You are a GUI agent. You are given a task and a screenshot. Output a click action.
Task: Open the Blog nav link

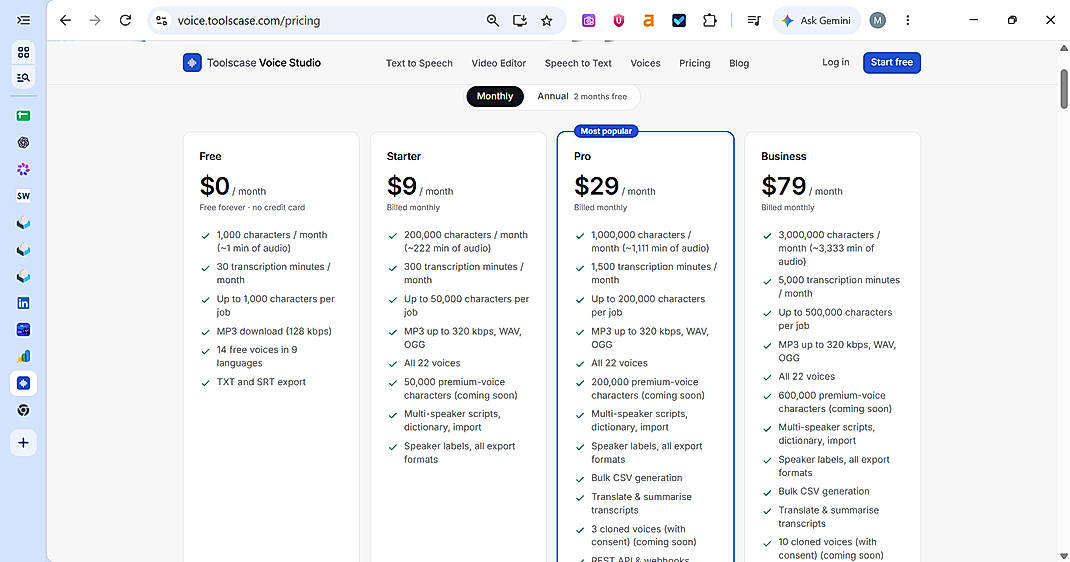click(739, 63)
